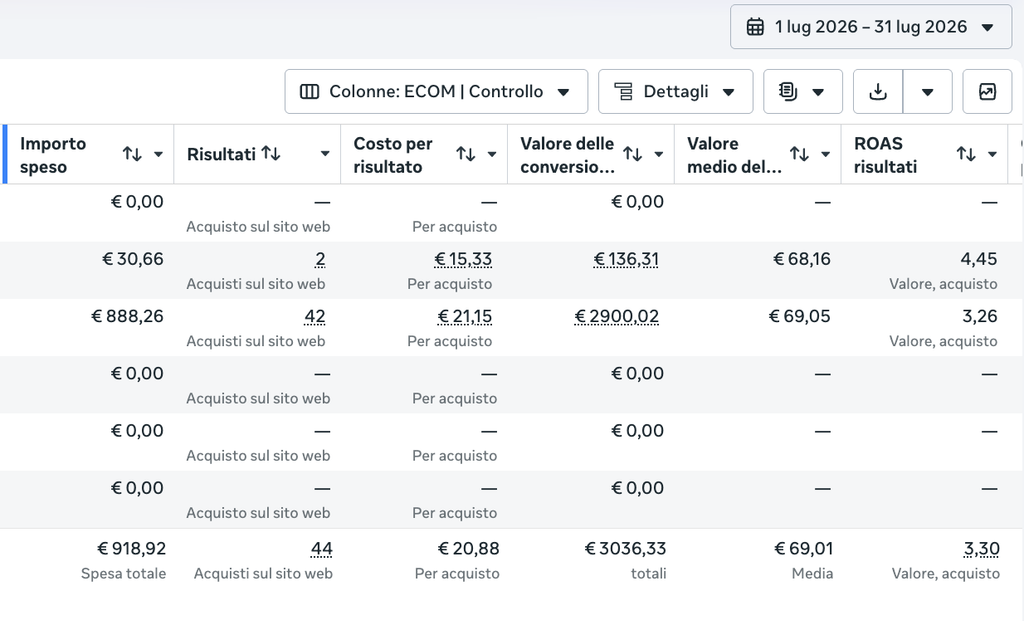This screenshot has height=621, width=1024.
Task: Sort by Importo speso arrows
Action: click(x=133, y=154)
